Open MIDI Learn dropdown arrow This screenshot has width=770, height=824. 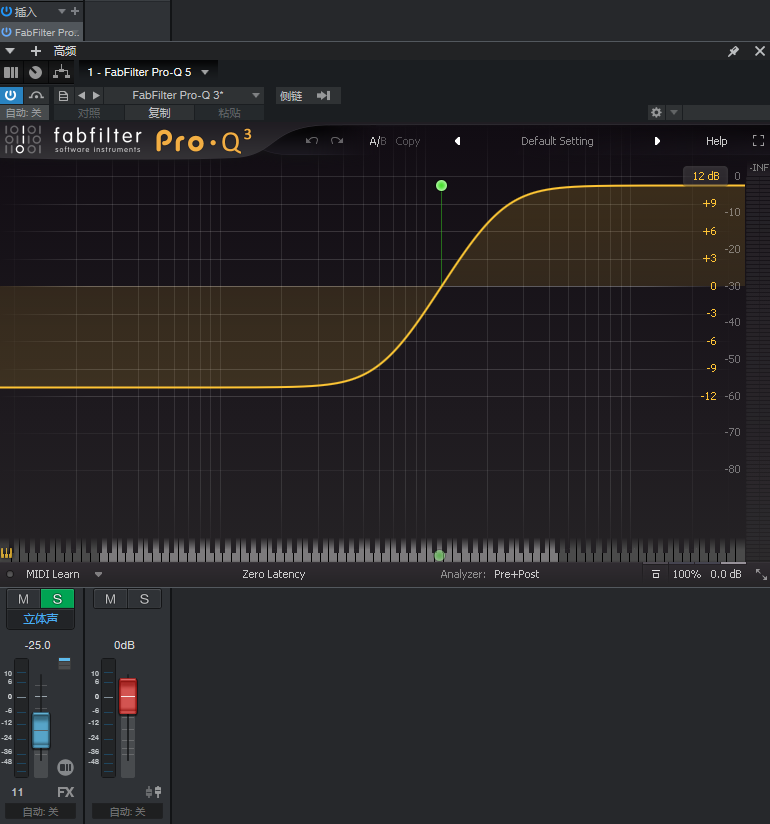[98, 575]
